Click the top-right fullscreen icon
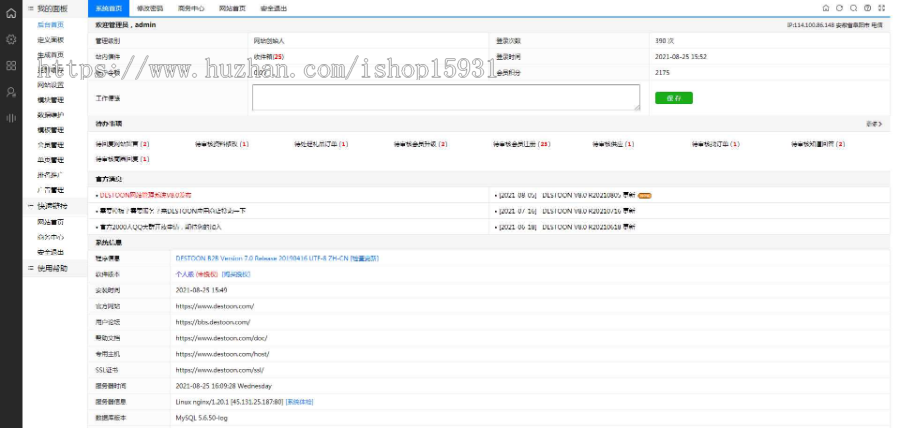 click(881, 8)
